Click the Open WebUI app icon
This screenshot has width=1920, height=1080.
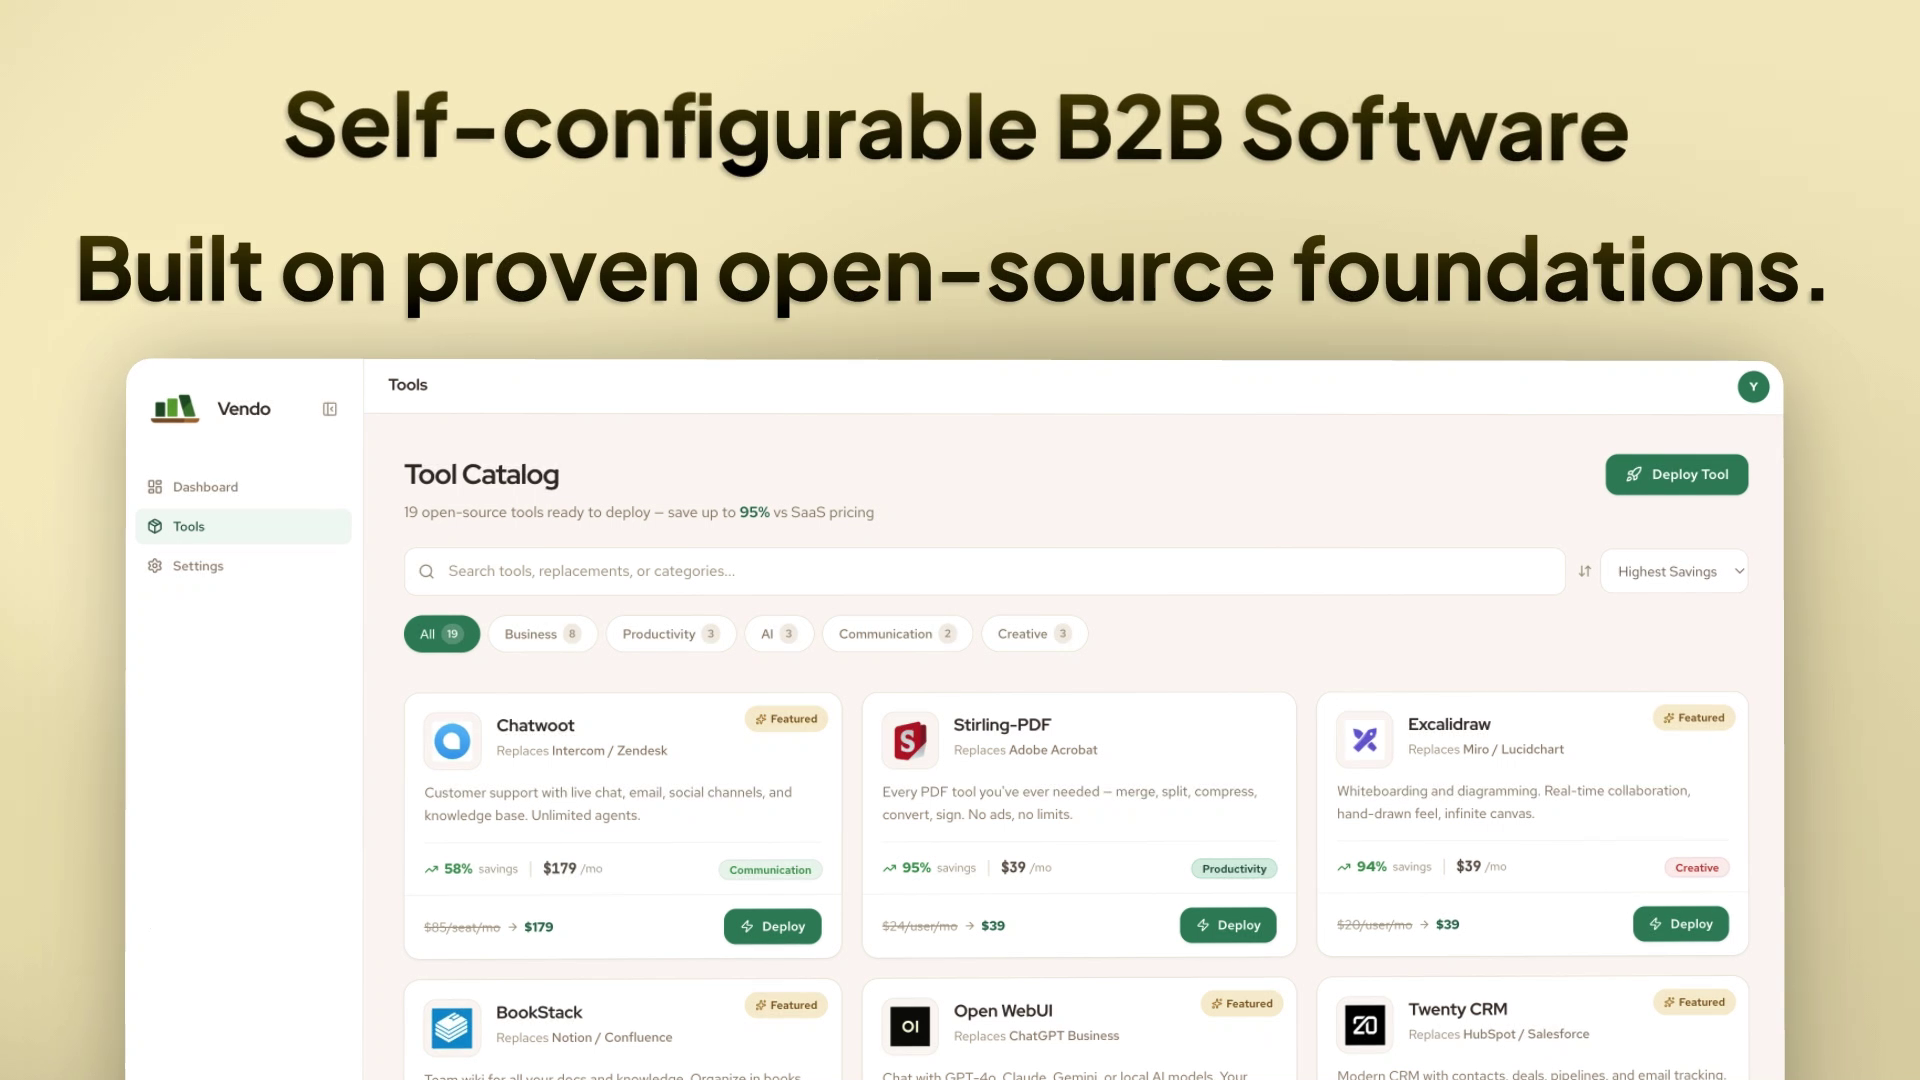click(909, 1026)
